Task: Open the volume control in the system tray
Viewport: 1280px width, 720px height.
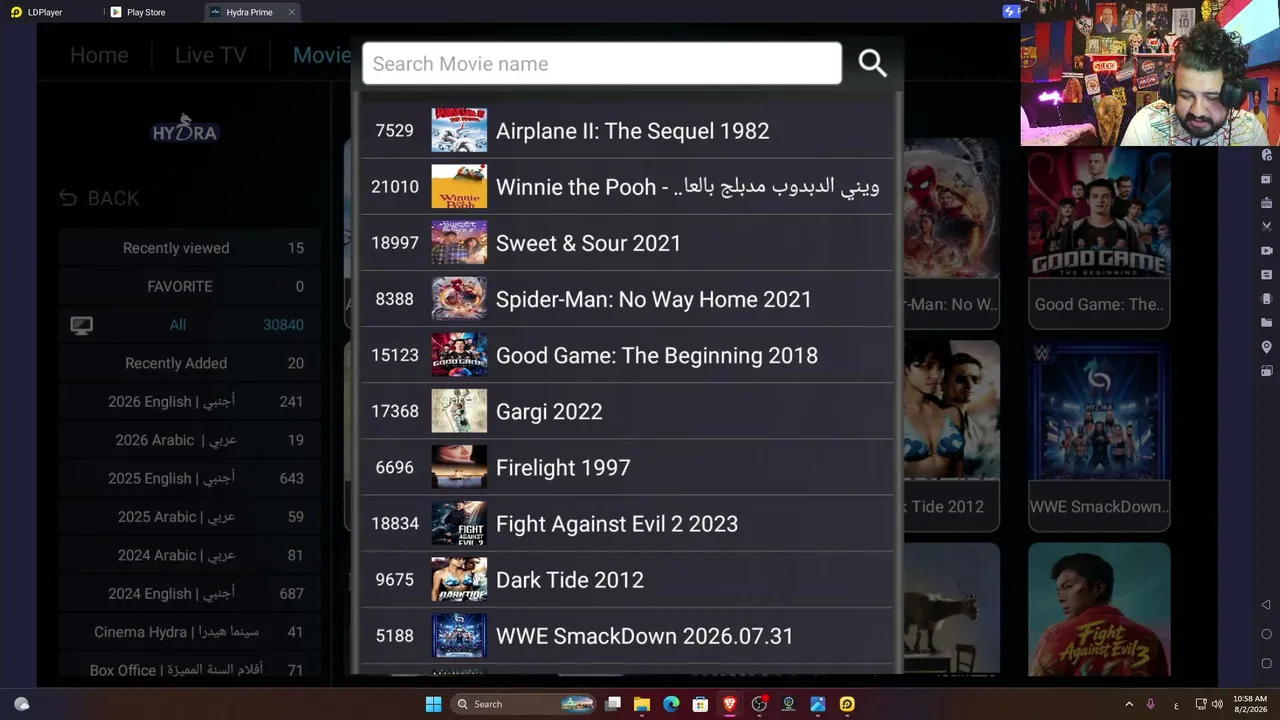Action: click(x=1217, y=704)
